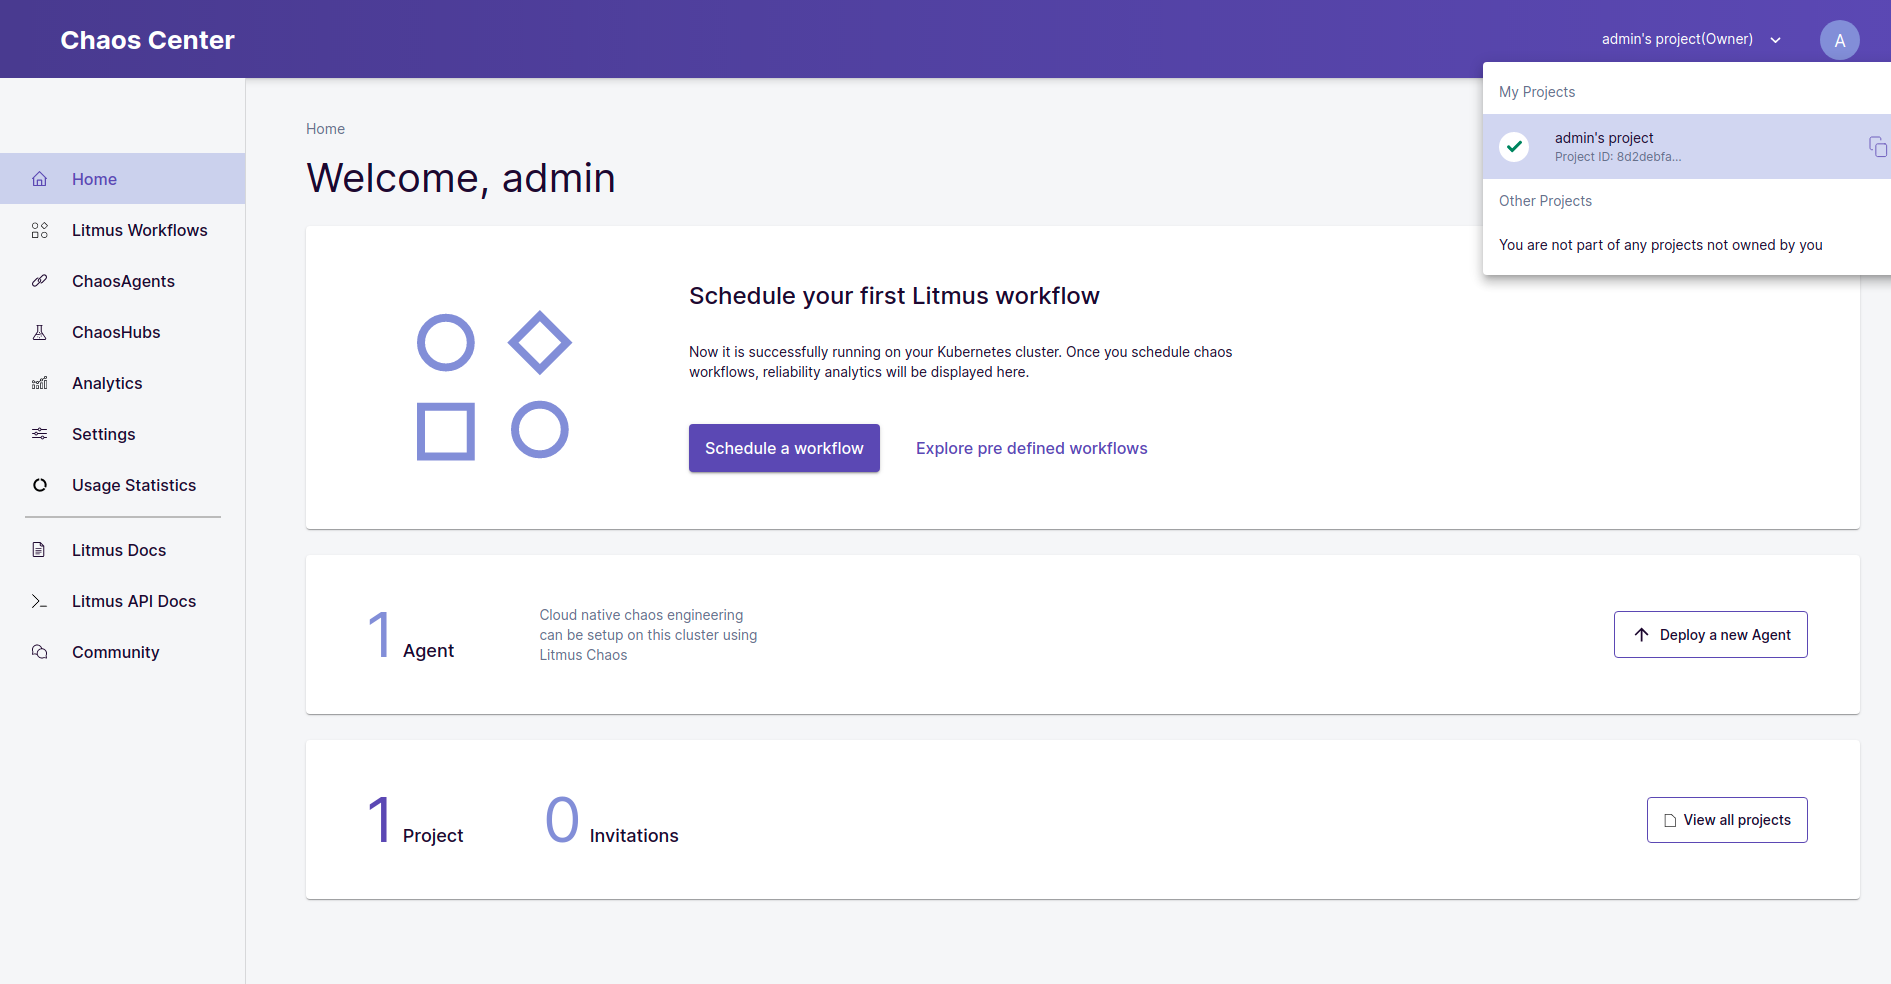Click the upward arrow icon on Deploy Agent
Image resolution: width=1891 pixels, height=984 pixels.
[1641, 635]
